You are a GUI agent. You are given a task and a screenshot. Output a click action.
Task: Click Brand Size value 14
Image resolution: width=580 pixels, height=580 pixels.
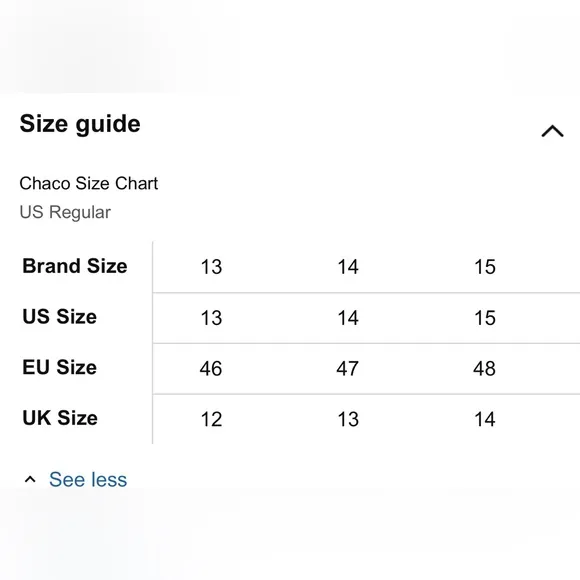pyautogui.click(x=348, y=267)
